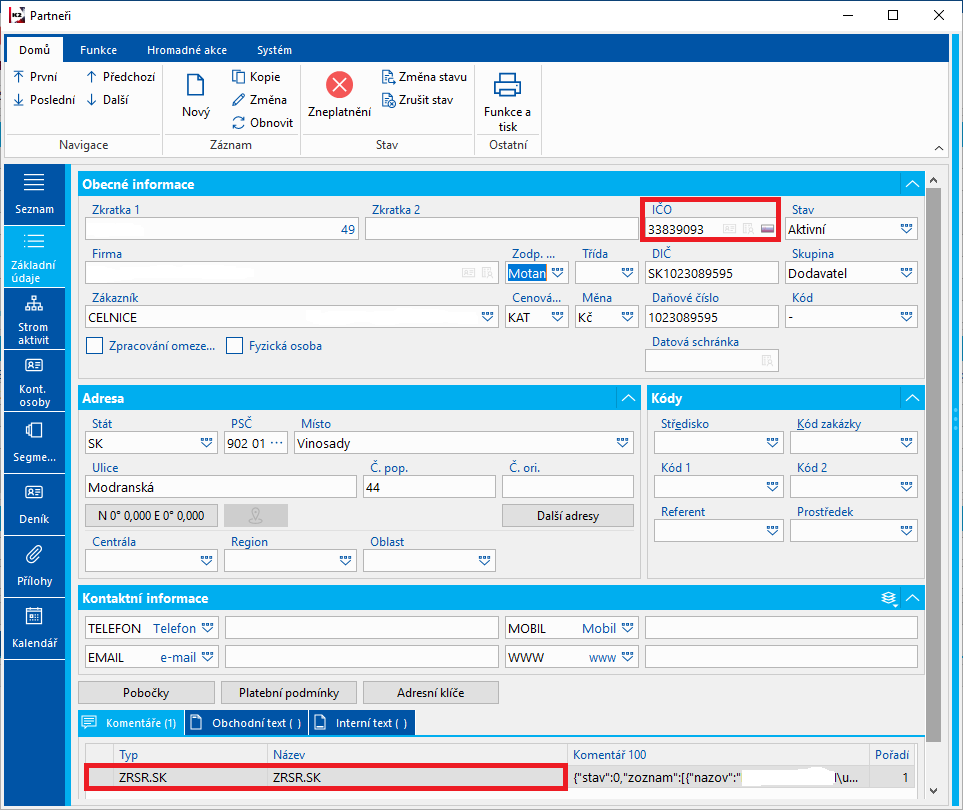Open Deník sidebar page
Screen dimensions: 963x810
click(x=34, y=505)
